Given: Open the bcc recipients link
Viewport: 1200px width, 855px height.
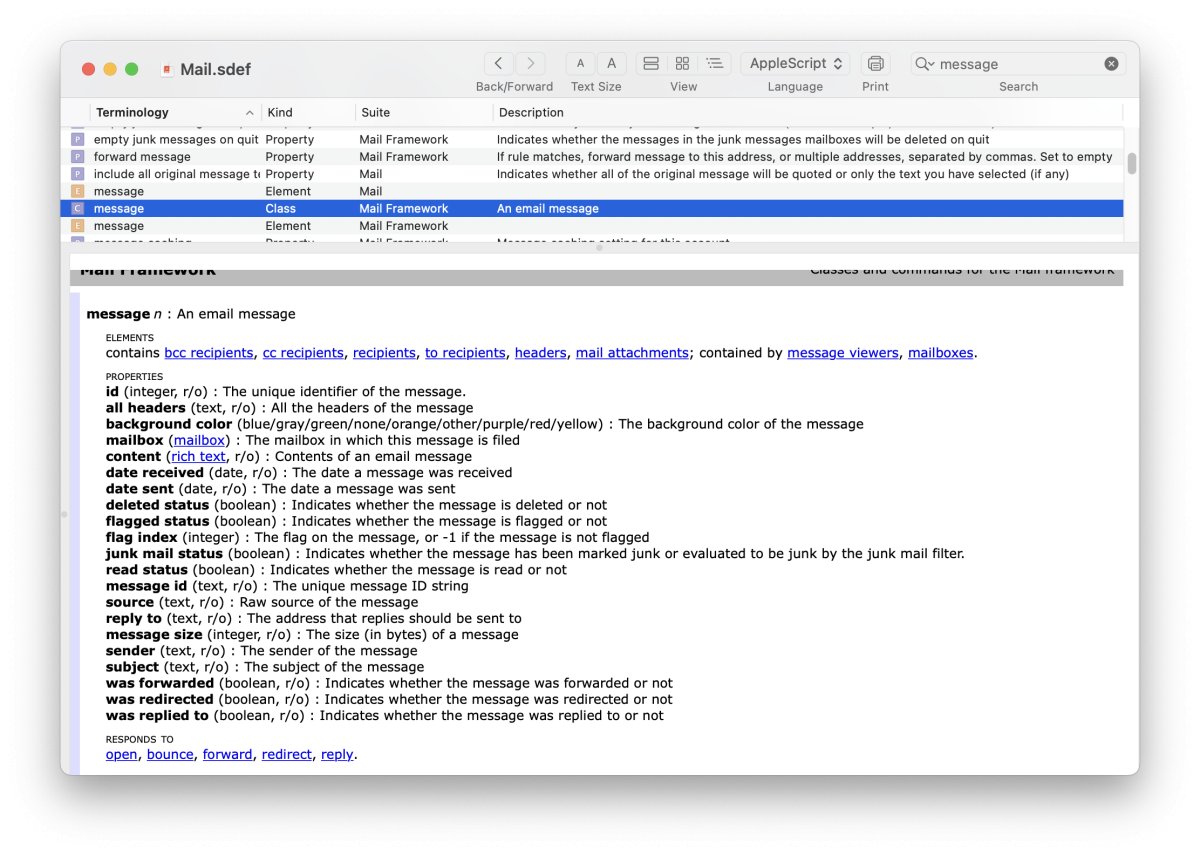Looking at the screenshot, I should tap(208, 353).
